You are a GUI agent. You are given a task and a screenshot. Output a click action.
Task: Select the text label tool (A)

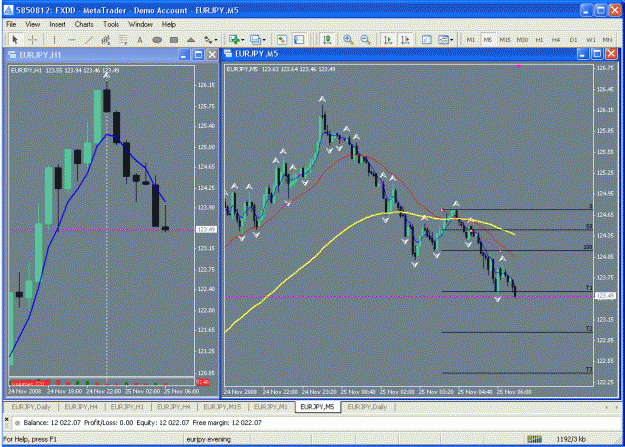coord(140,39)
